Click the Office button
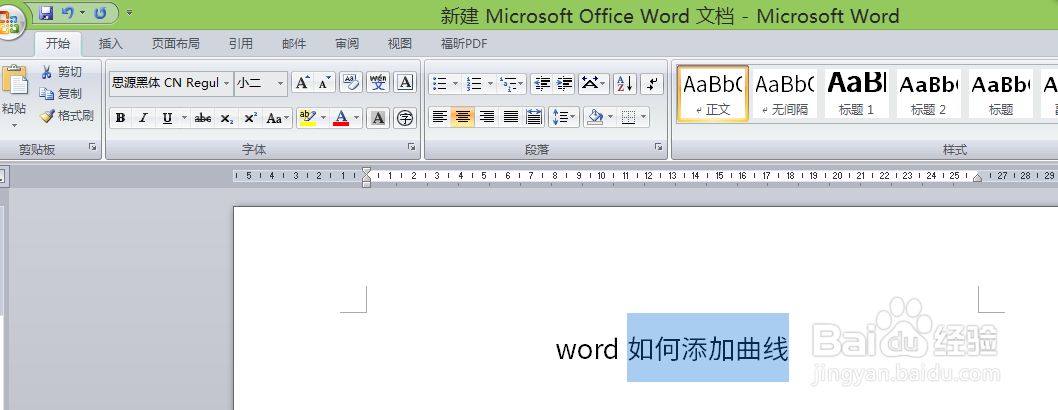This screenshot has width=1058, height=410. coord(10,22)
